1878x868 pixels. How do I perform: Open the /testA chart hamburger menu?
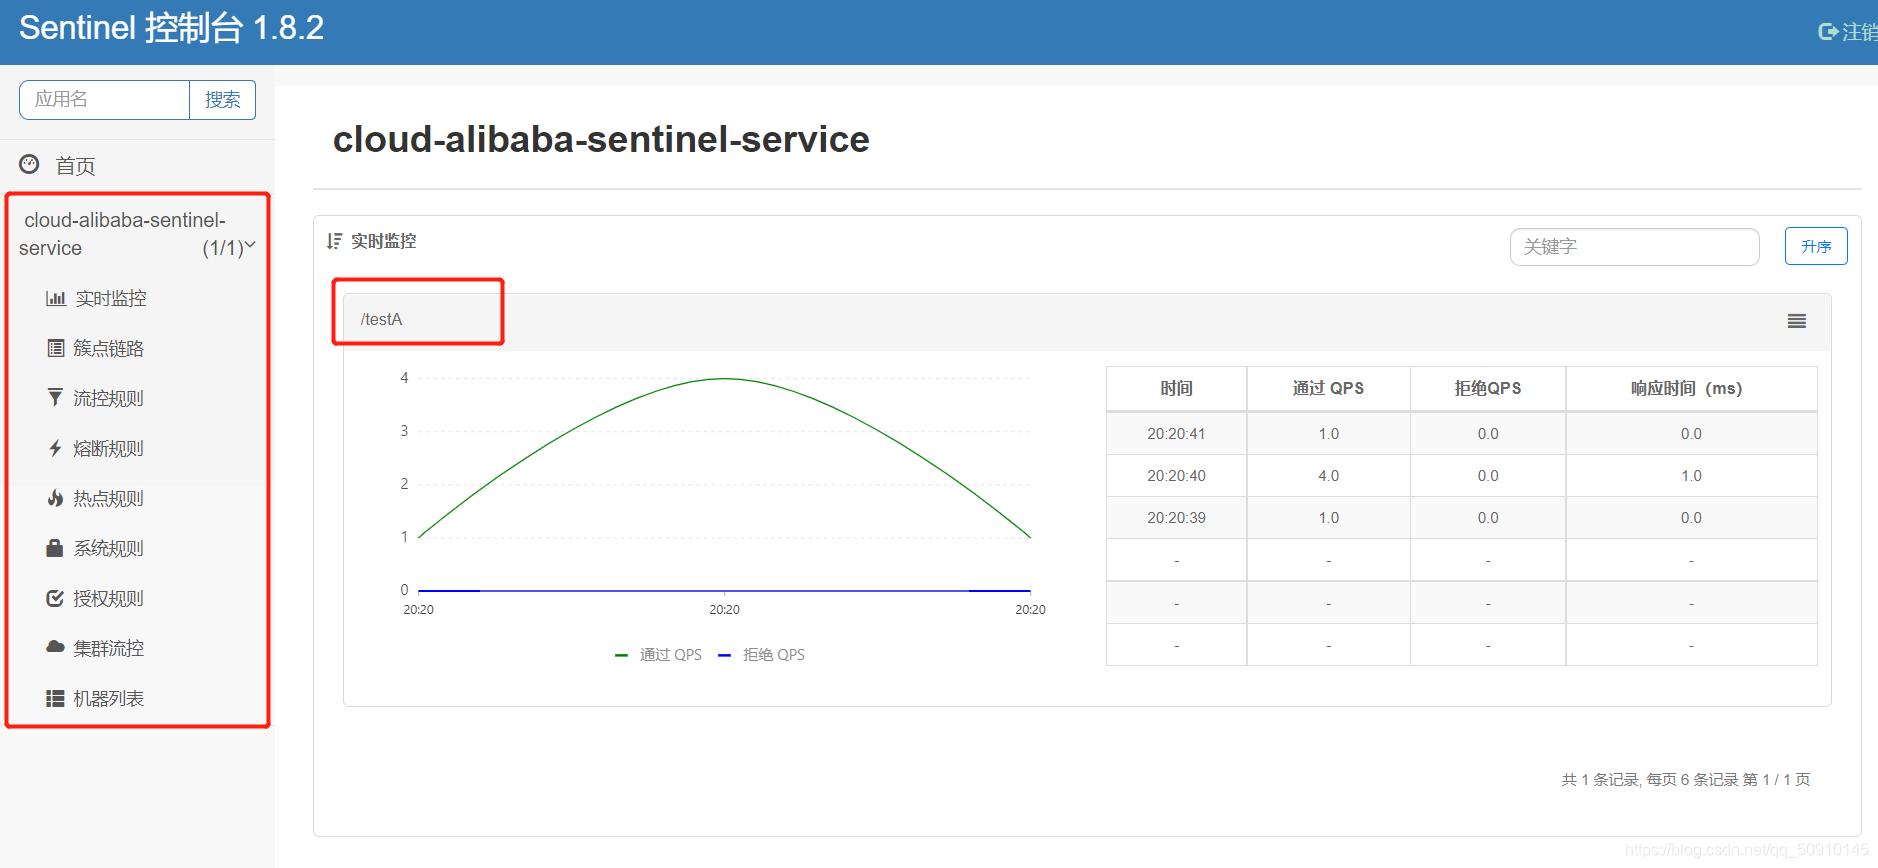click(1797, 321)
